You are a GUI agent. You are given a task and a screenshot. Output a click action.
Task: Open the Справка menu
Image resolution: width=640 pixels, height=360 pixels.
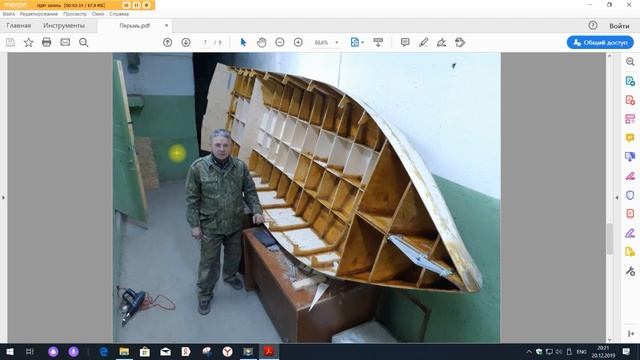119,14
